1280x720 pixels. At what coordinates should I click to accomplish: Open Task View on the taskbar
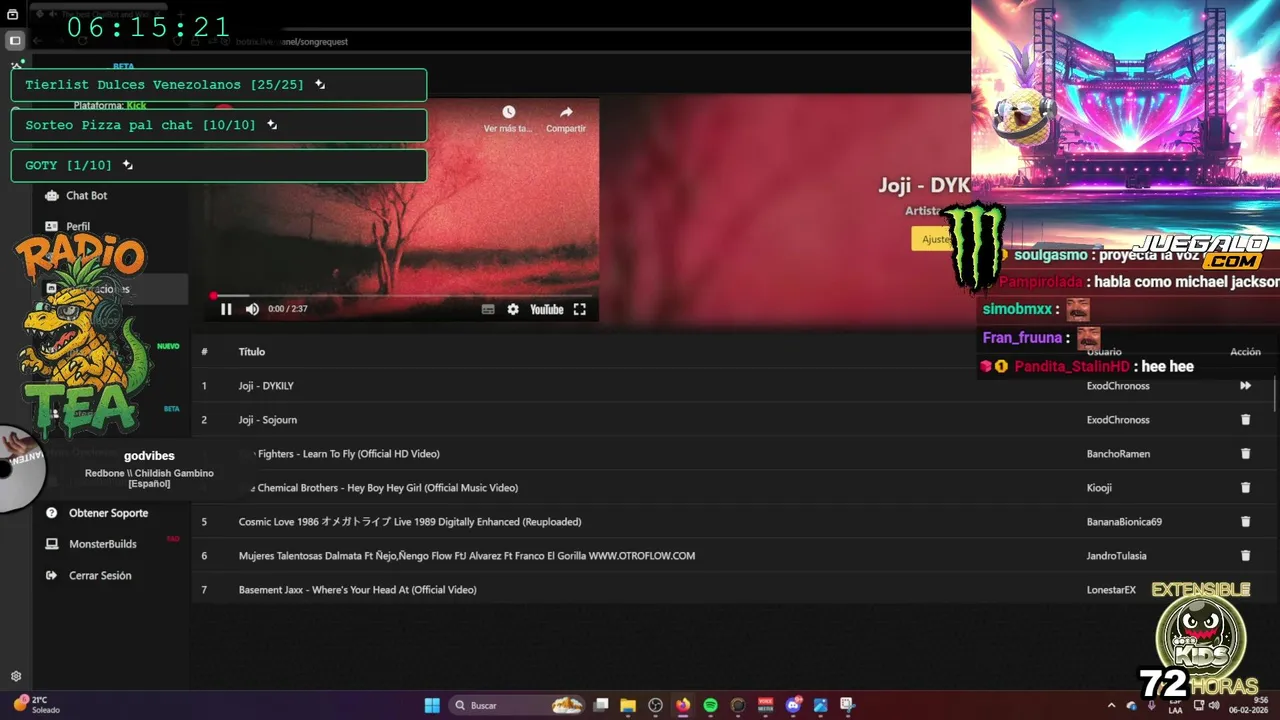[x=601, y=705]
